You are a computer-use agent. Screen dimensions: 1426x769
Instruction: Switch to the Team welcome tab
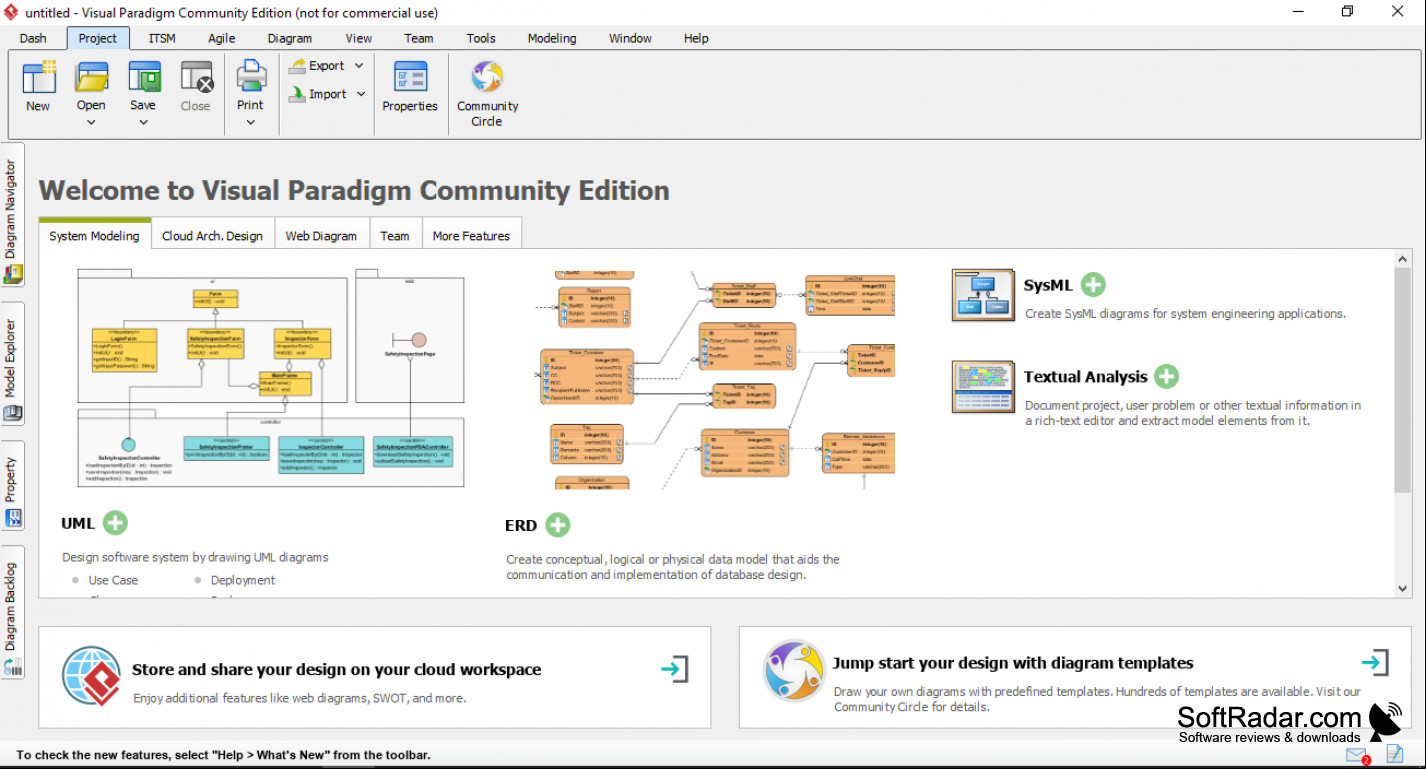coord(395,236)
